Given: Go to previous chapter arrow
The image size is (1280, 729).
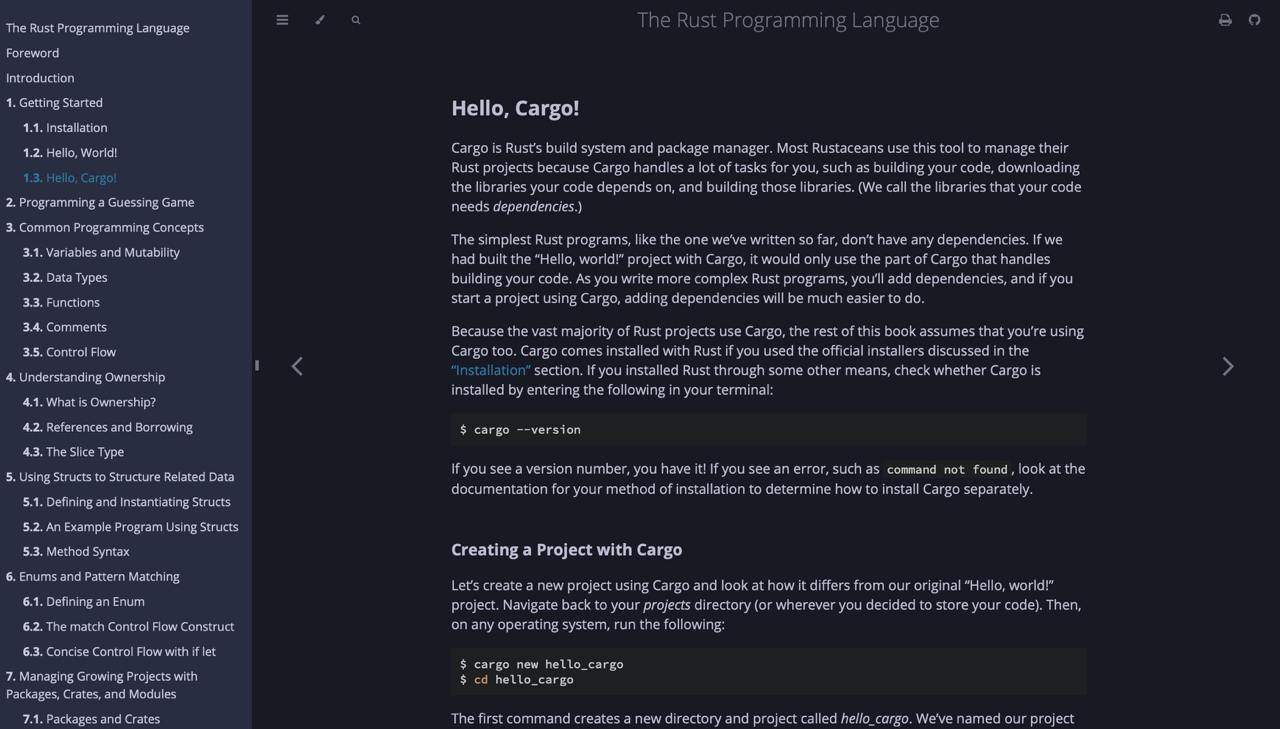Looking at the screenshot, I should 297,367.
